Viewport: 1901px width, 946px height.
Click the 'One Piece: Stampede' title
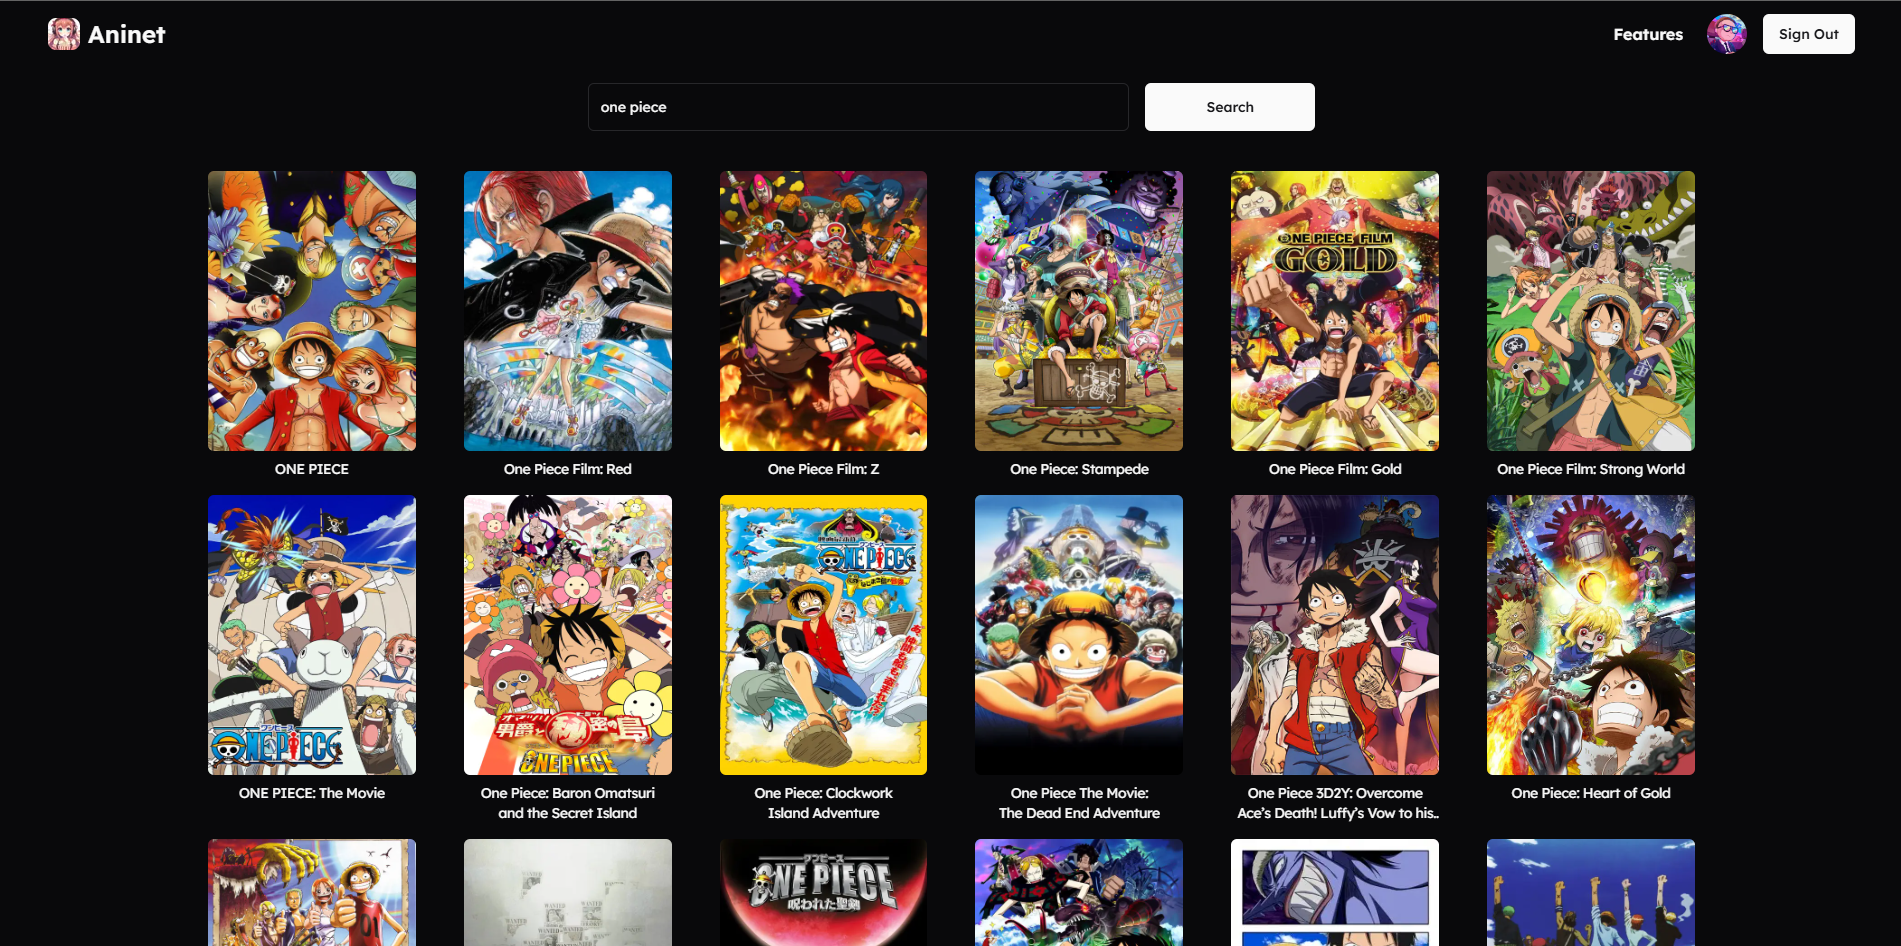[x=1079, y=469]
